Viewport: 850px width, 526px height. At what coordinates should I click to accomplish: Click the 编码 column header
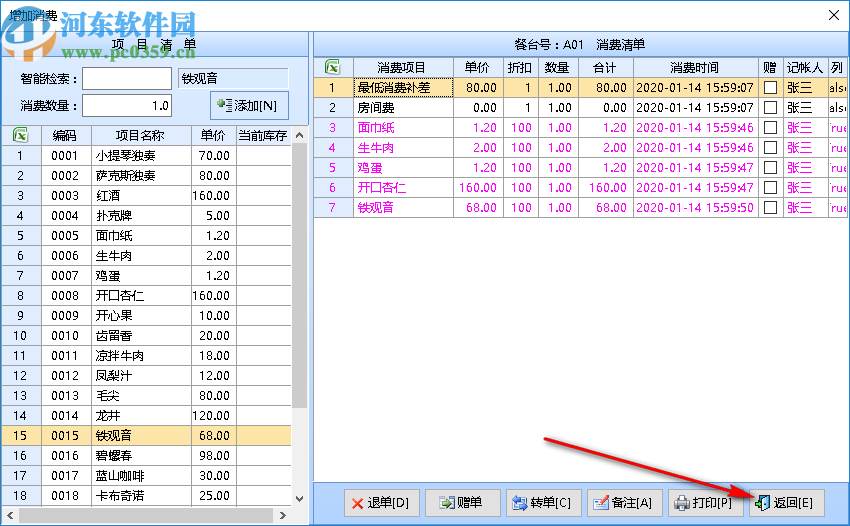[x=66, y=136]
